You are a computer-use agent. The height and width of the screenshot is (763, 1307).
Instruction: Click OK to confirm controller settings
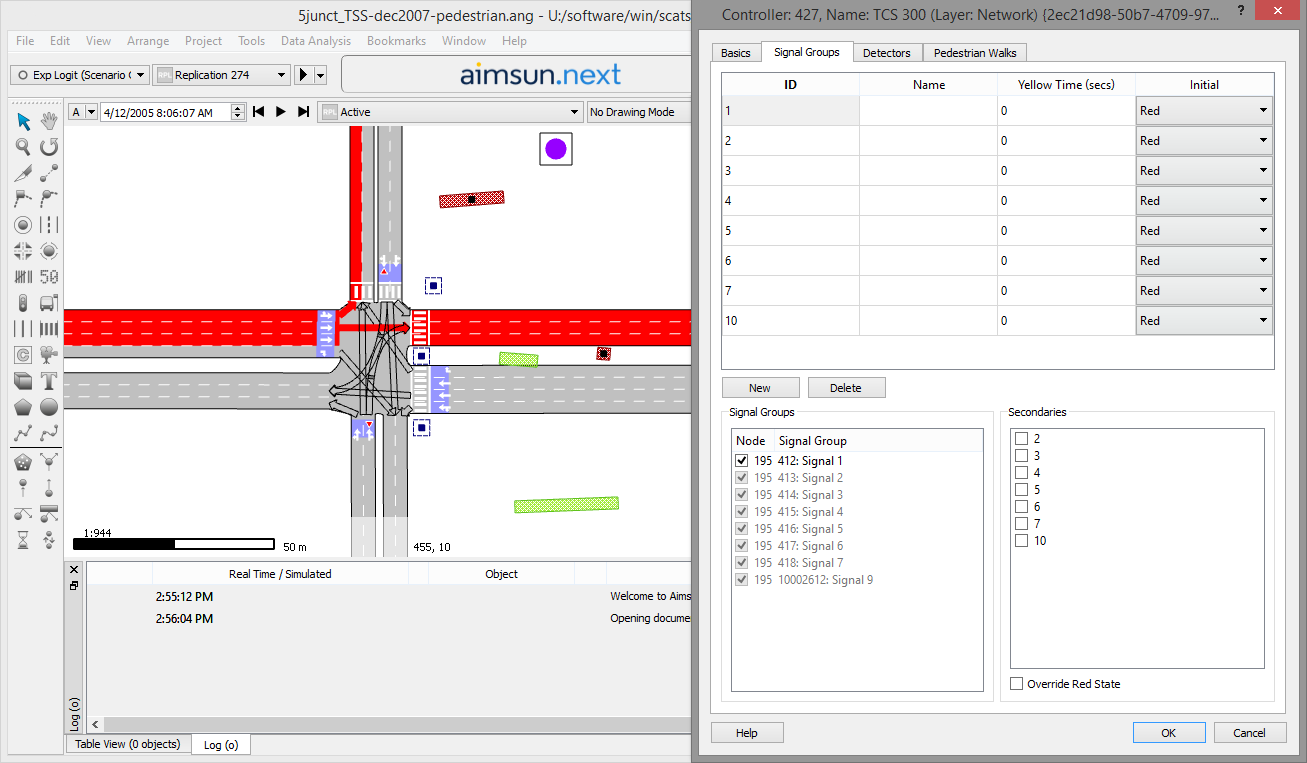coord(1168,732)
